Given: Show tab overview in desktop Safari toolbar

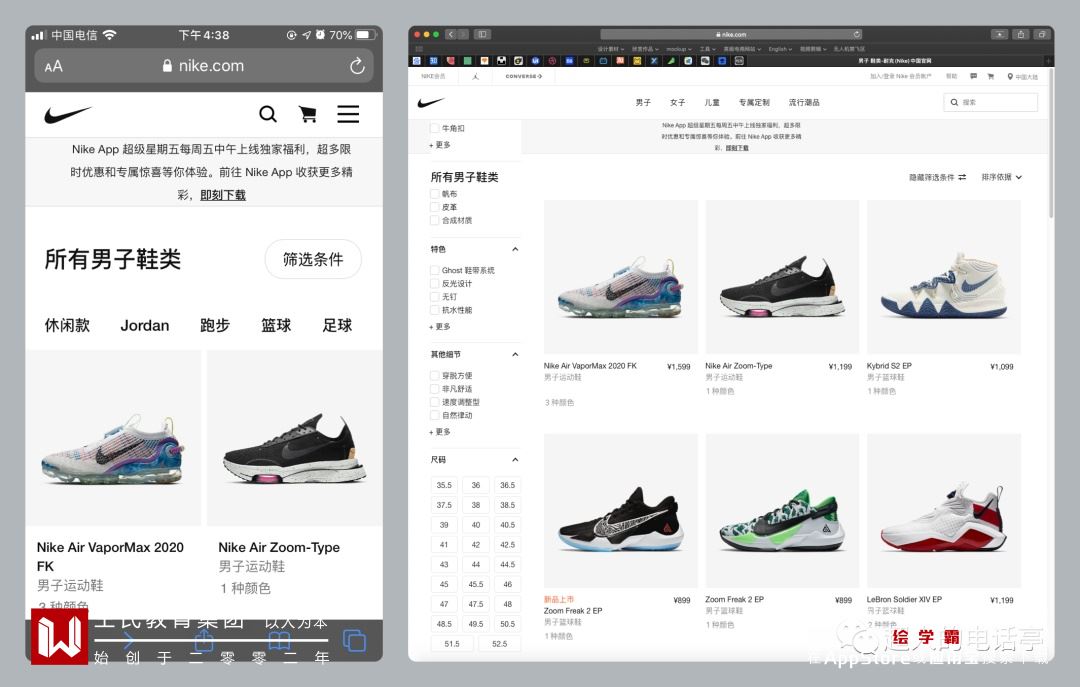Looking at the screenshot, I should (x=1042, y=34).
